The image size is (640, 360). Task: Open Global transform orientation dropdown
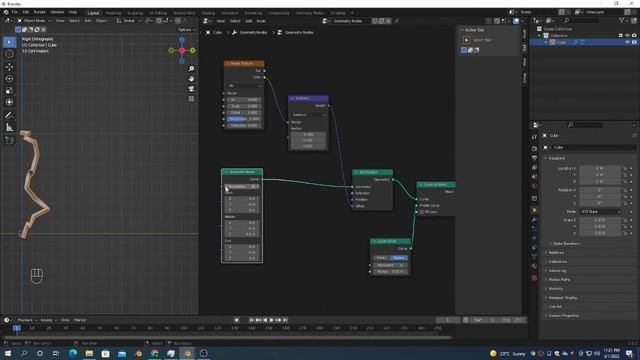tap(129, 20)
